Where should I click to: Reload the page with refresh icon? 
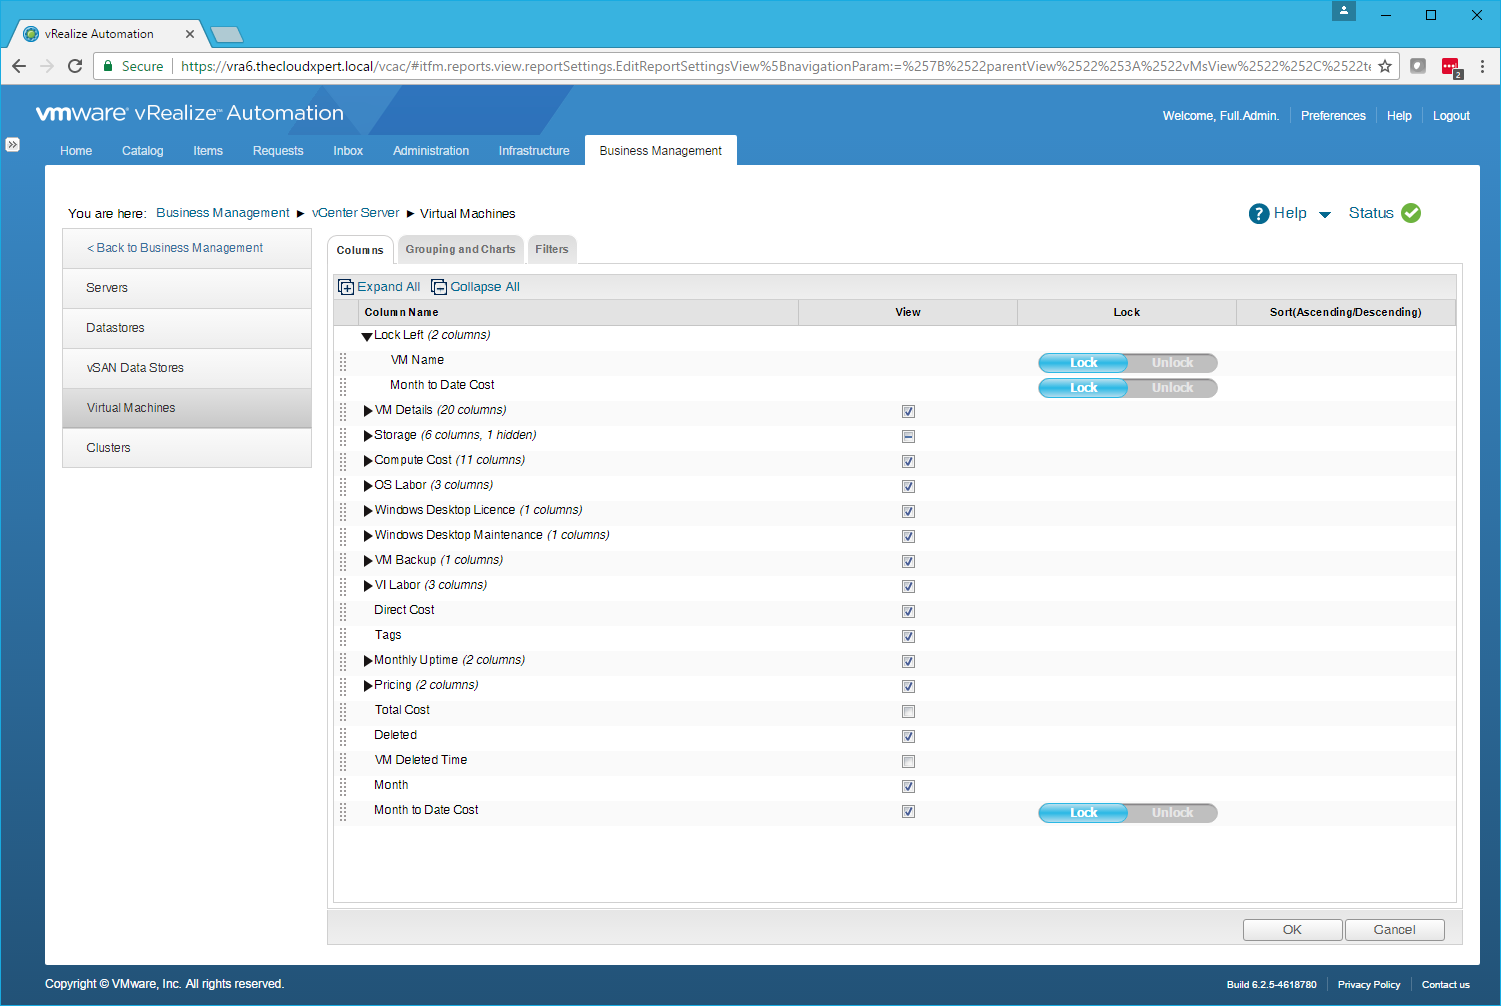pyautogui.click(x=75, y=66)
